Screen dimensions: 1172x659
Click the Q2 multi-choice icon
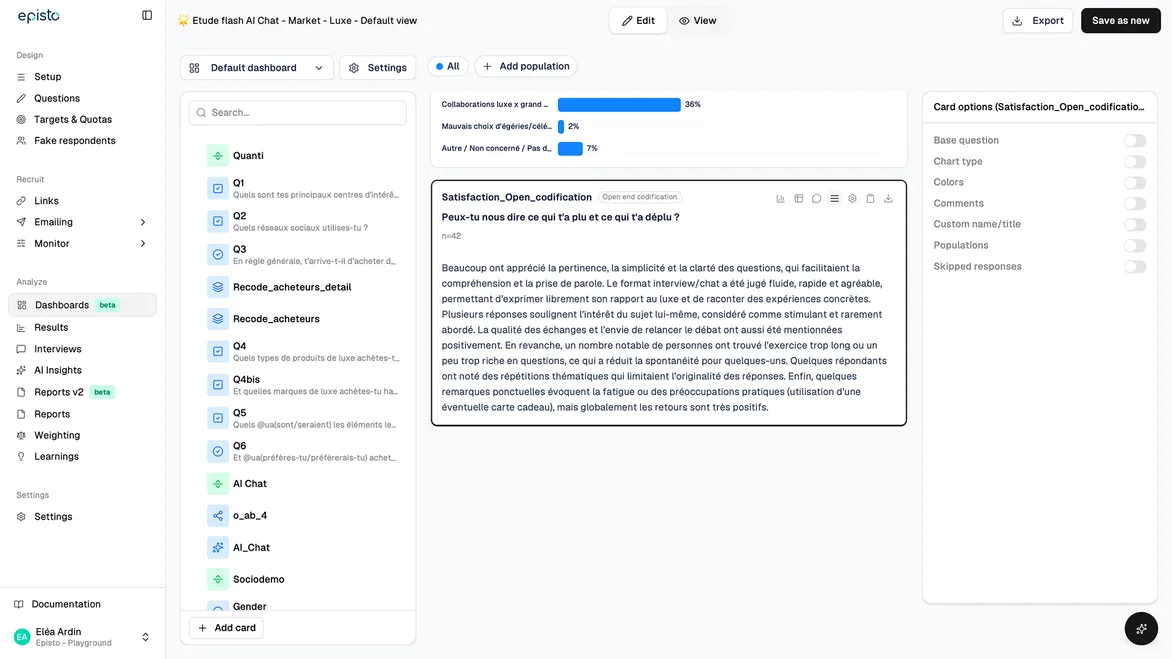click(218, 221)
